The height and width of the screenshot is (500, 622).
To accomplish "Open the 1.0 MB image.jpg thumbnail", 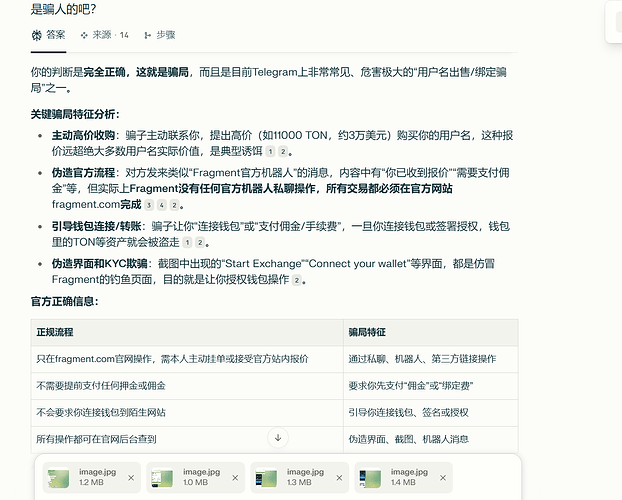I will (162, 478).
